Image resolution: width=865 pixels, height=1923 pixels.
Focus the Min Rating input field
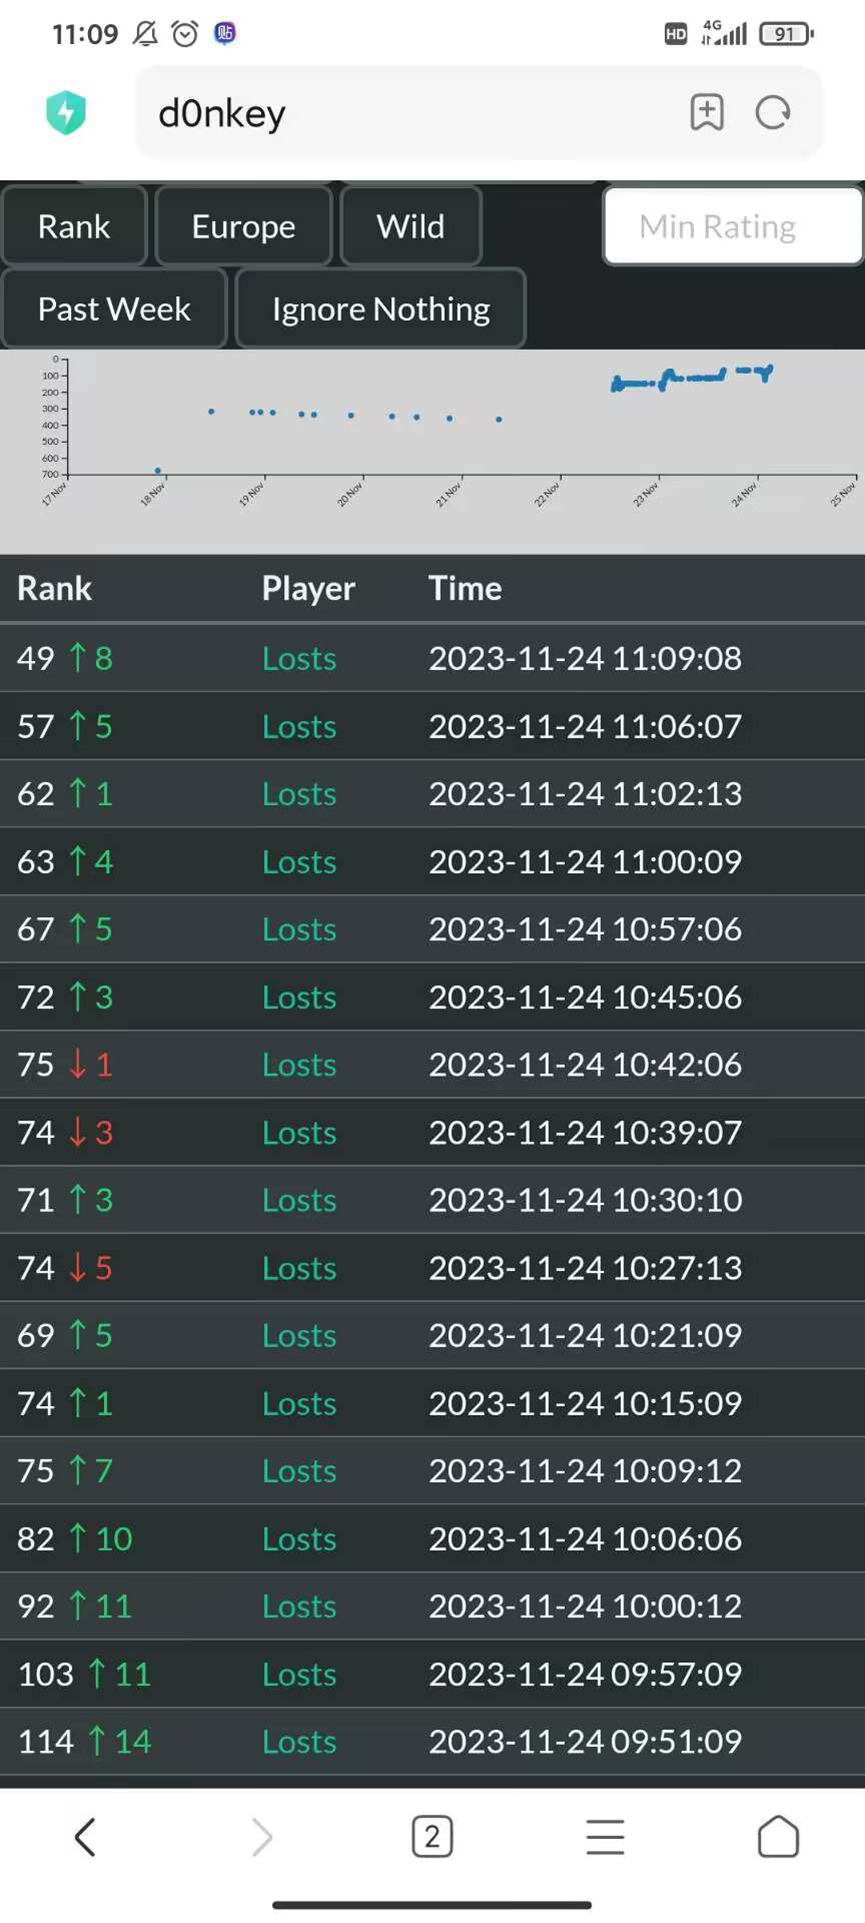tap(732, 226)
